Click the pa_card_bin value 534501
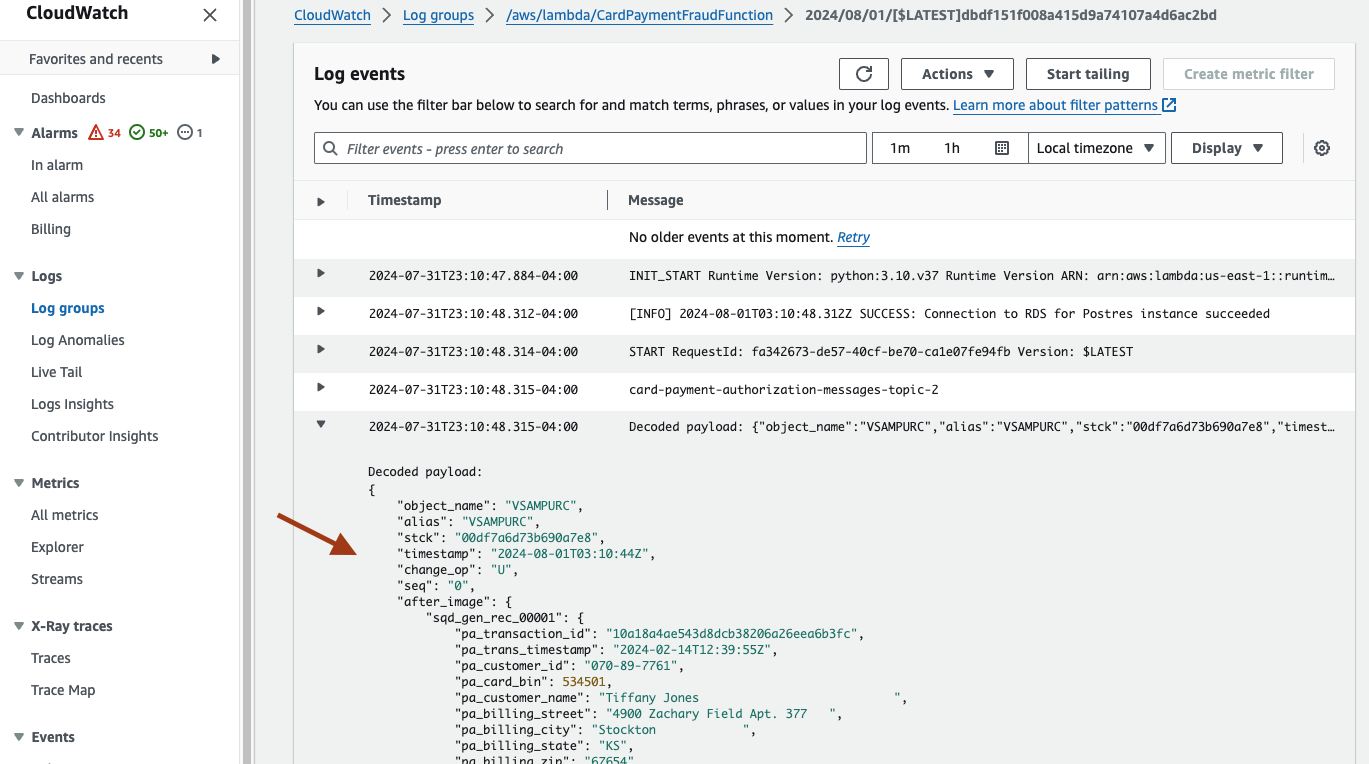 584,682
